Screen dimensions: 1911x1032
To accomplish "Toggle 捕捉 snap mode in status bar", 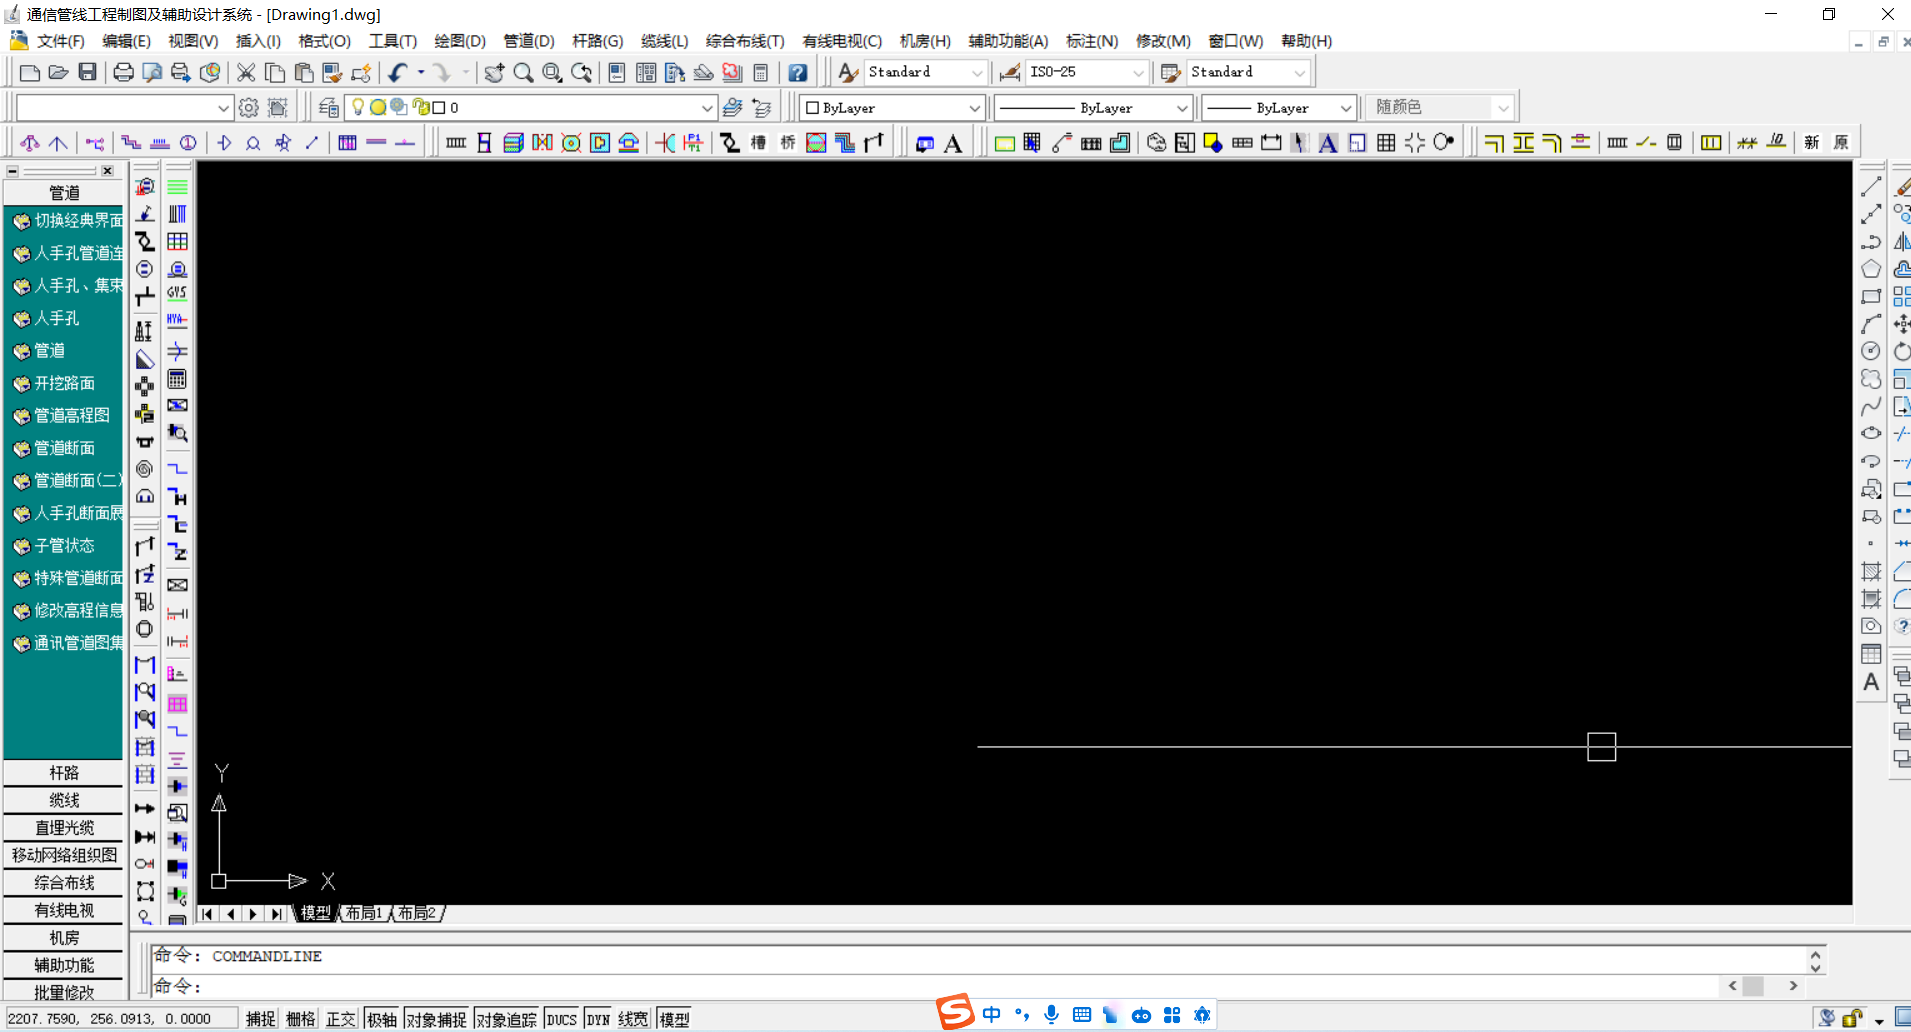I will (x=261, y=1019).
